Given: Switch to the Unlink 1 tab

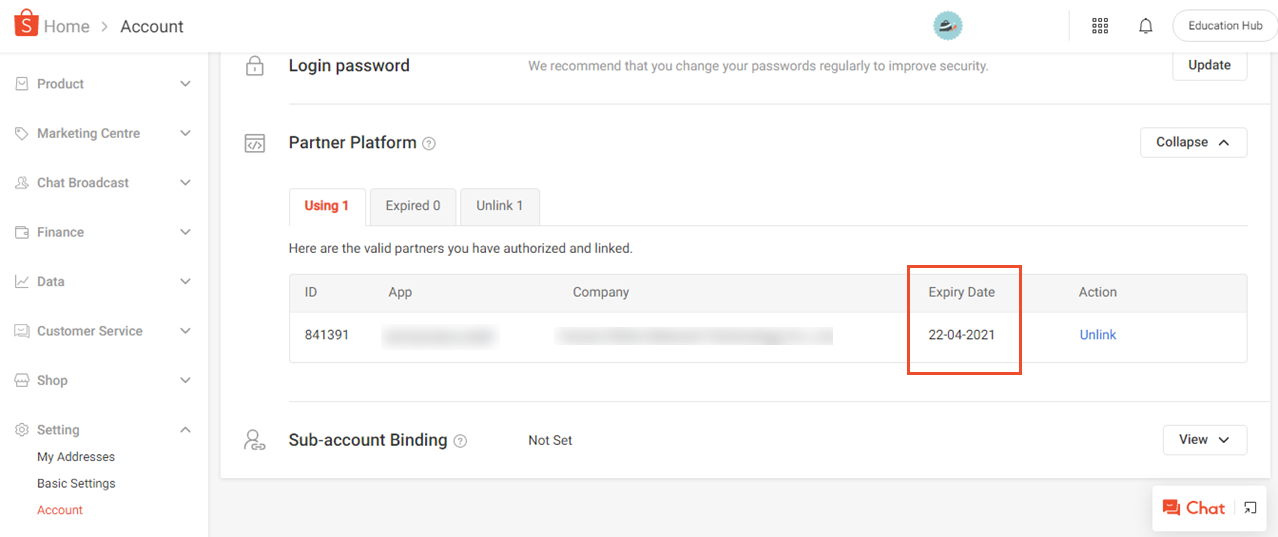Looking at the screenshot, I should pos(499,206).
